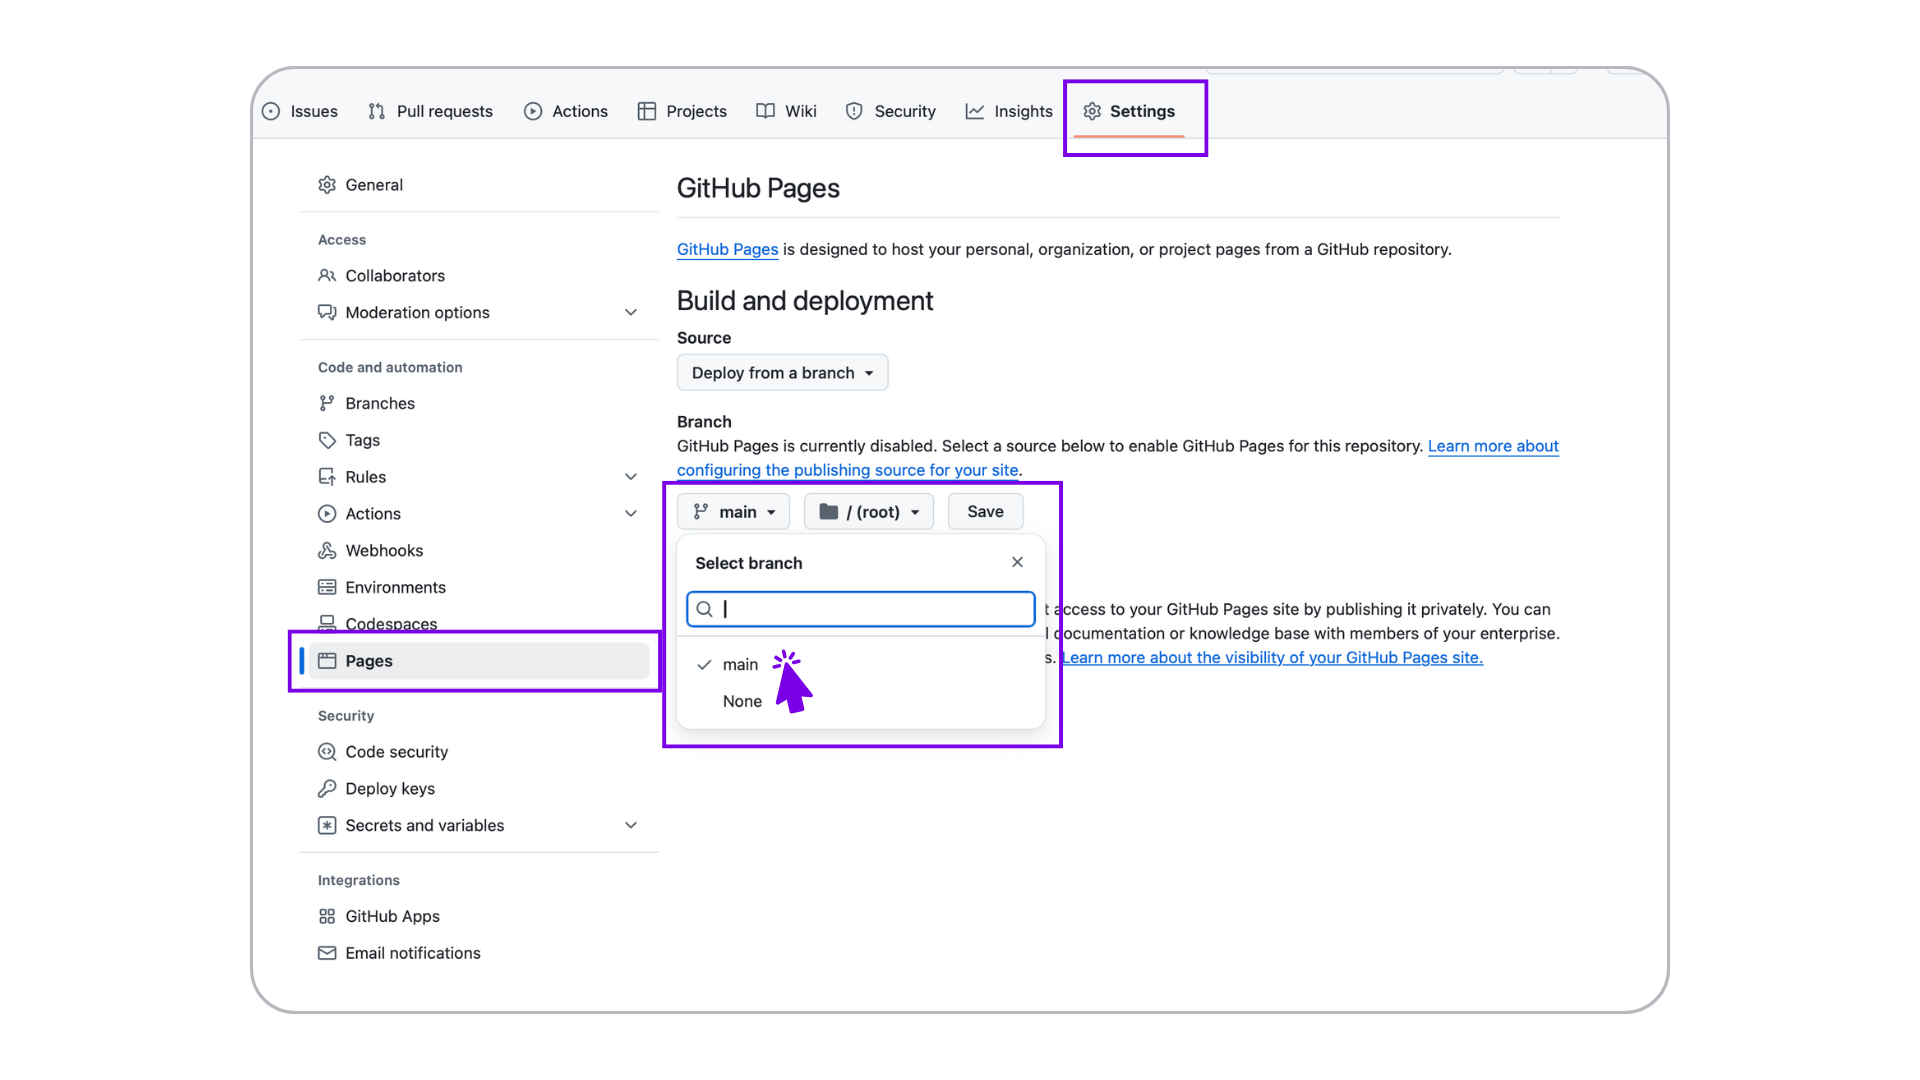Click the Insights graph icon
This screenshot has height=1080, width=1920.
click(975, 111)
